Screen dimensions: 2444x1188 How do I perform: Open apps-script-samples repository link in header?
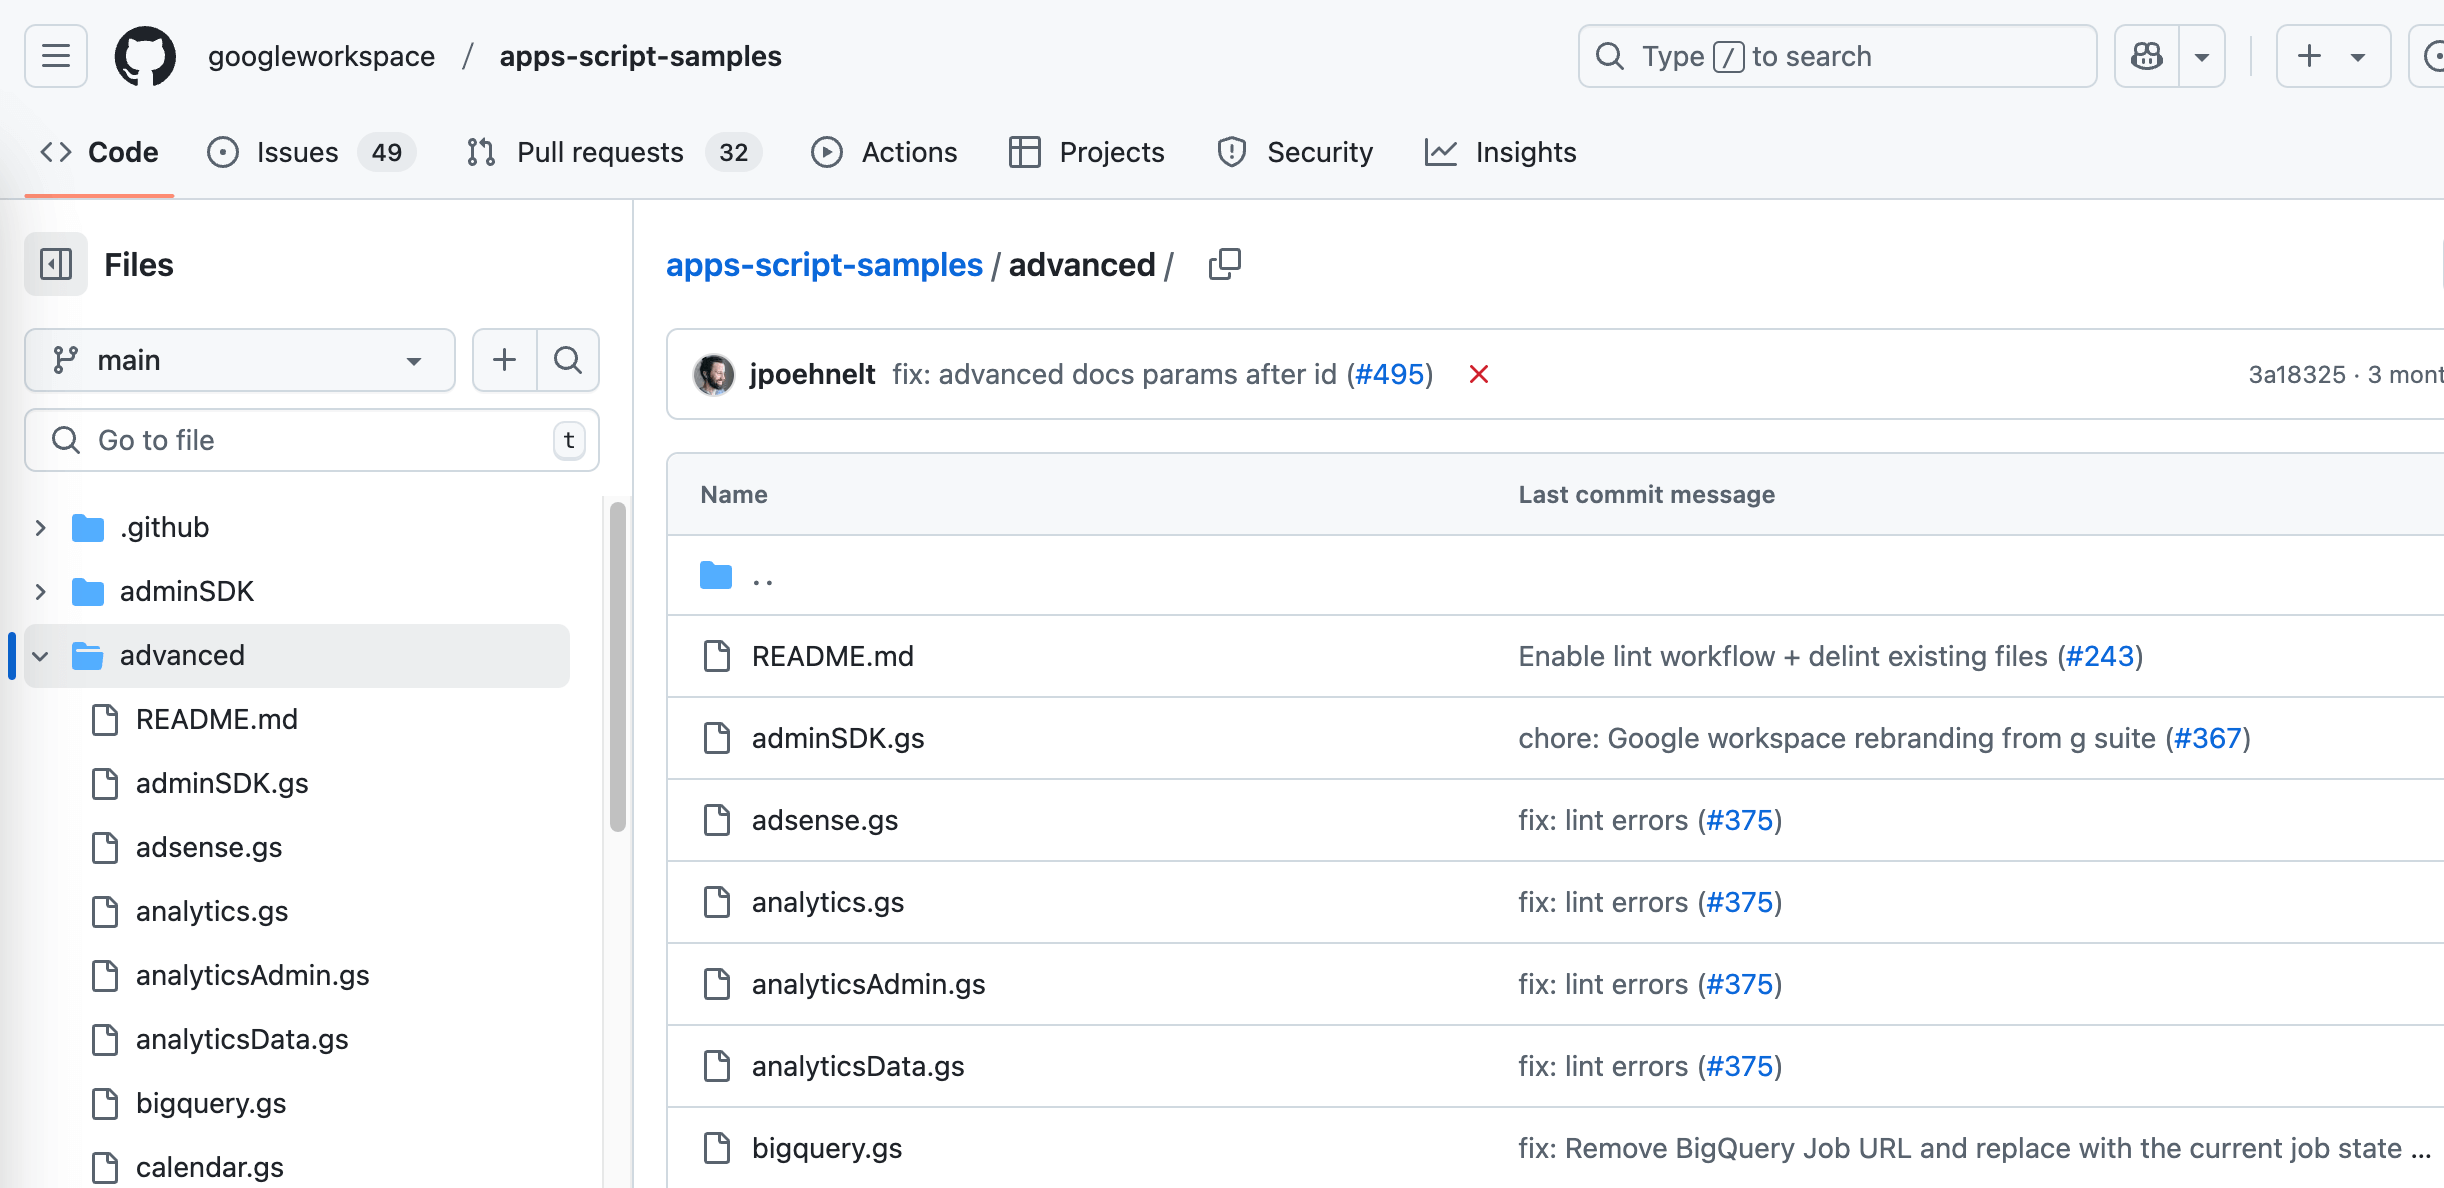[x=640, y=56]
